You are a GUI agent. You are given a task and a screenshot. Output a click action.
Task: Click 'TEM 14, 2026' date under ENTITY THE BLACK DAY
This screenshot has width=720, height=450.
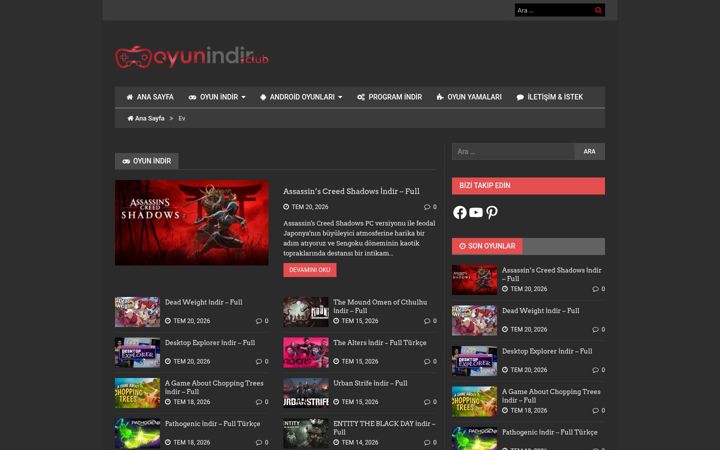point(360,443)
